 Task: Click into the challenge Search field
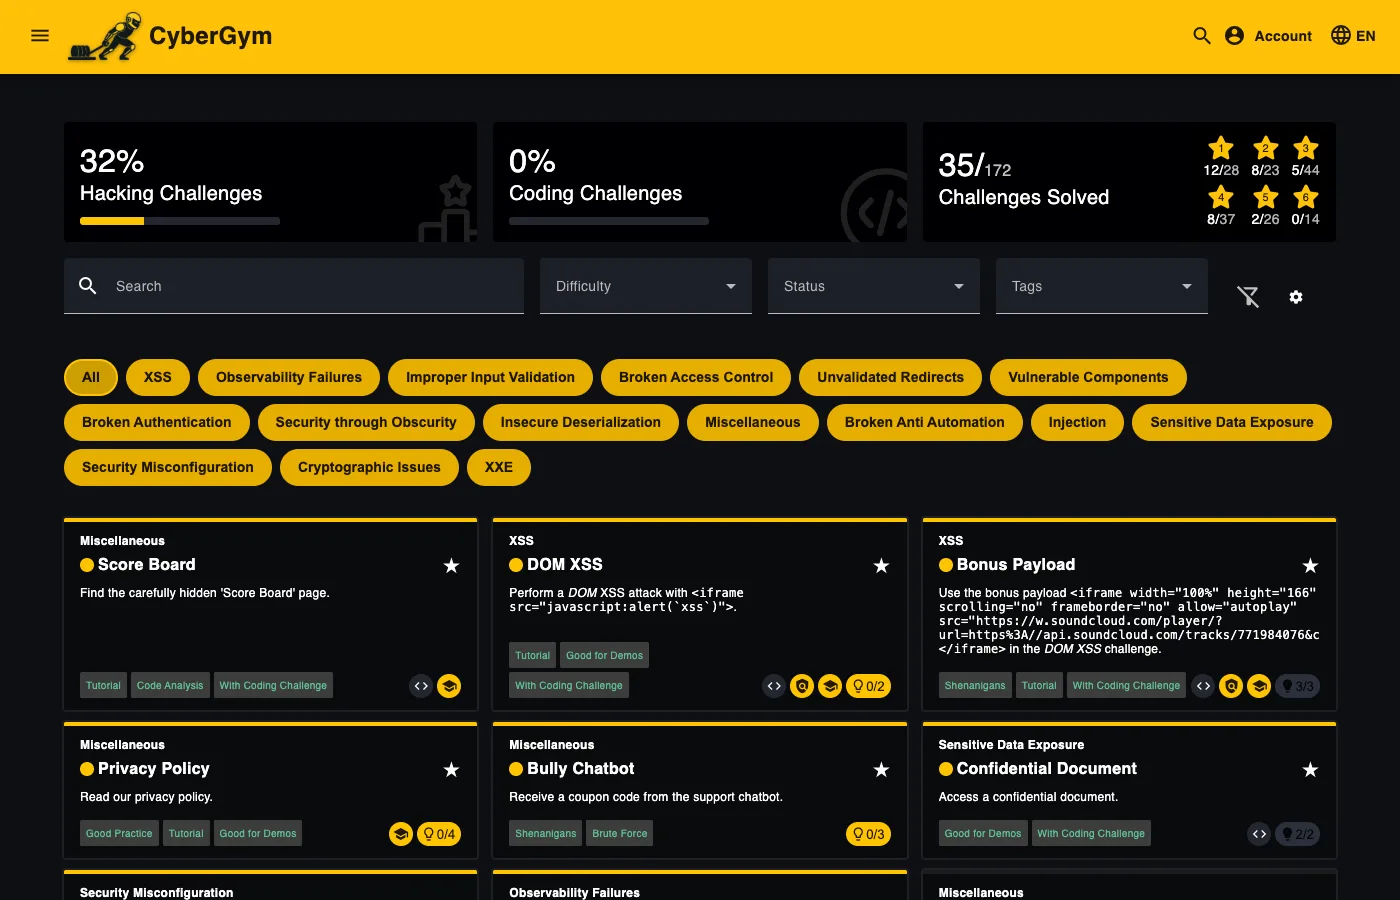tap(294, 286)
